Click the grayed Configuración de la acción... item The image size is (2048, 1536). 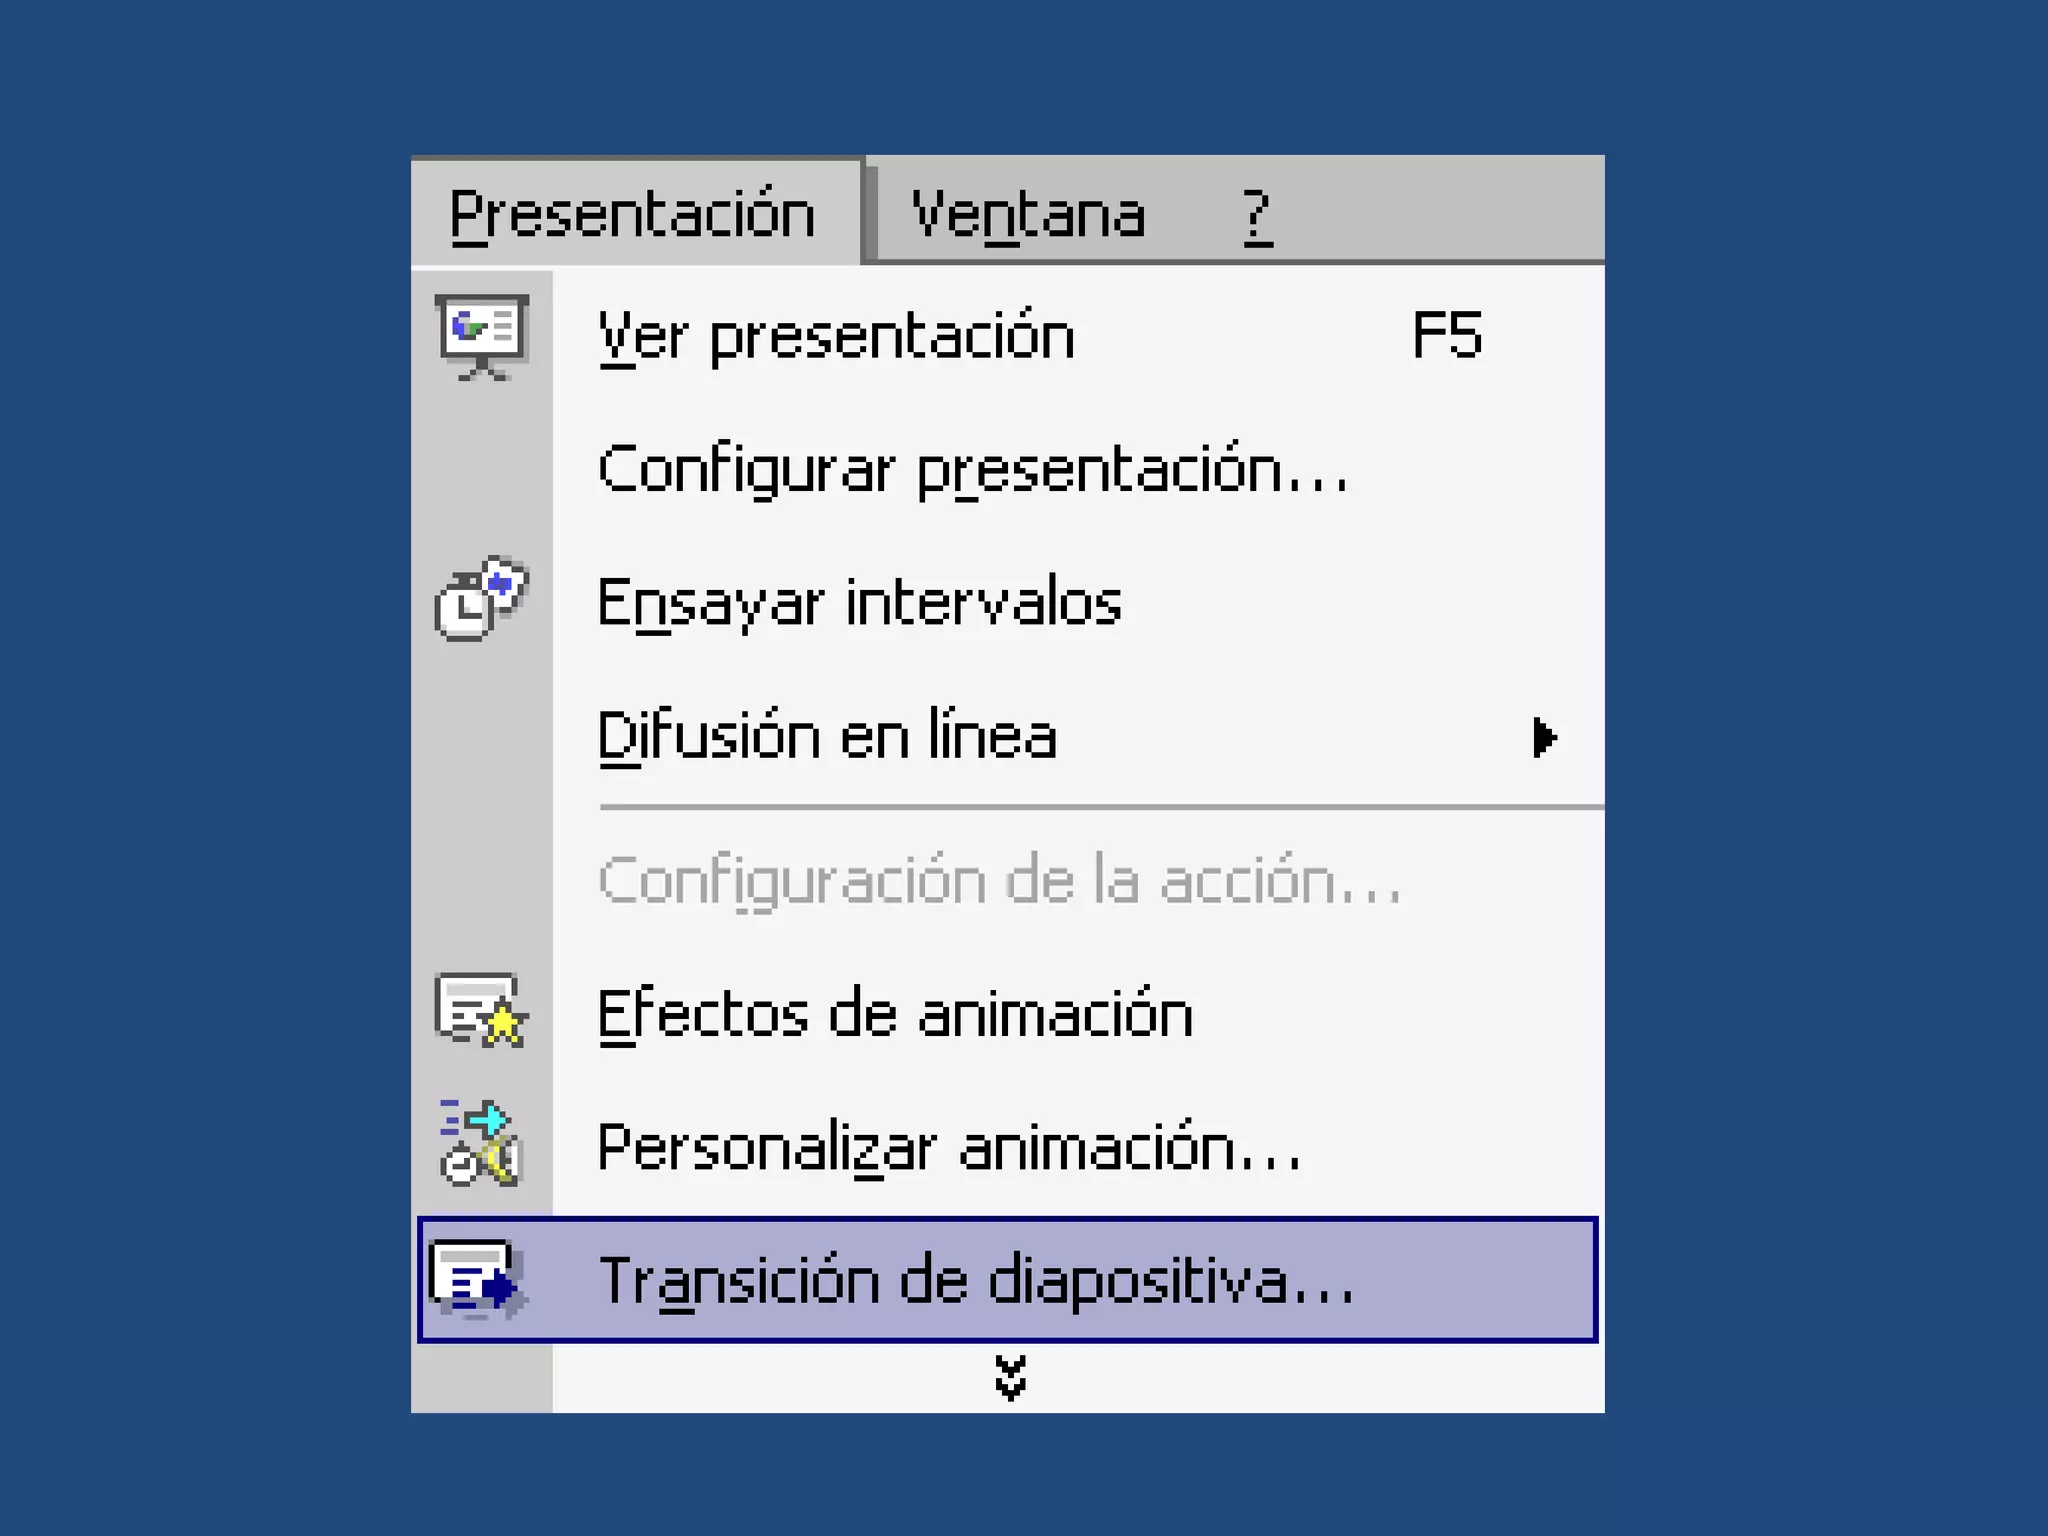point(999,882)
